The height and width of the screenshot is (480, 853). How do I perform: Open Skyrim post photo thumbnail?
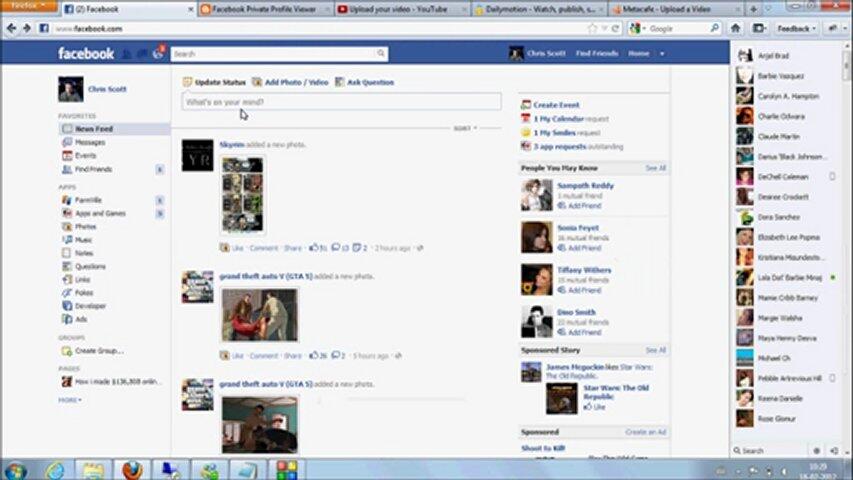click(243, 195)
